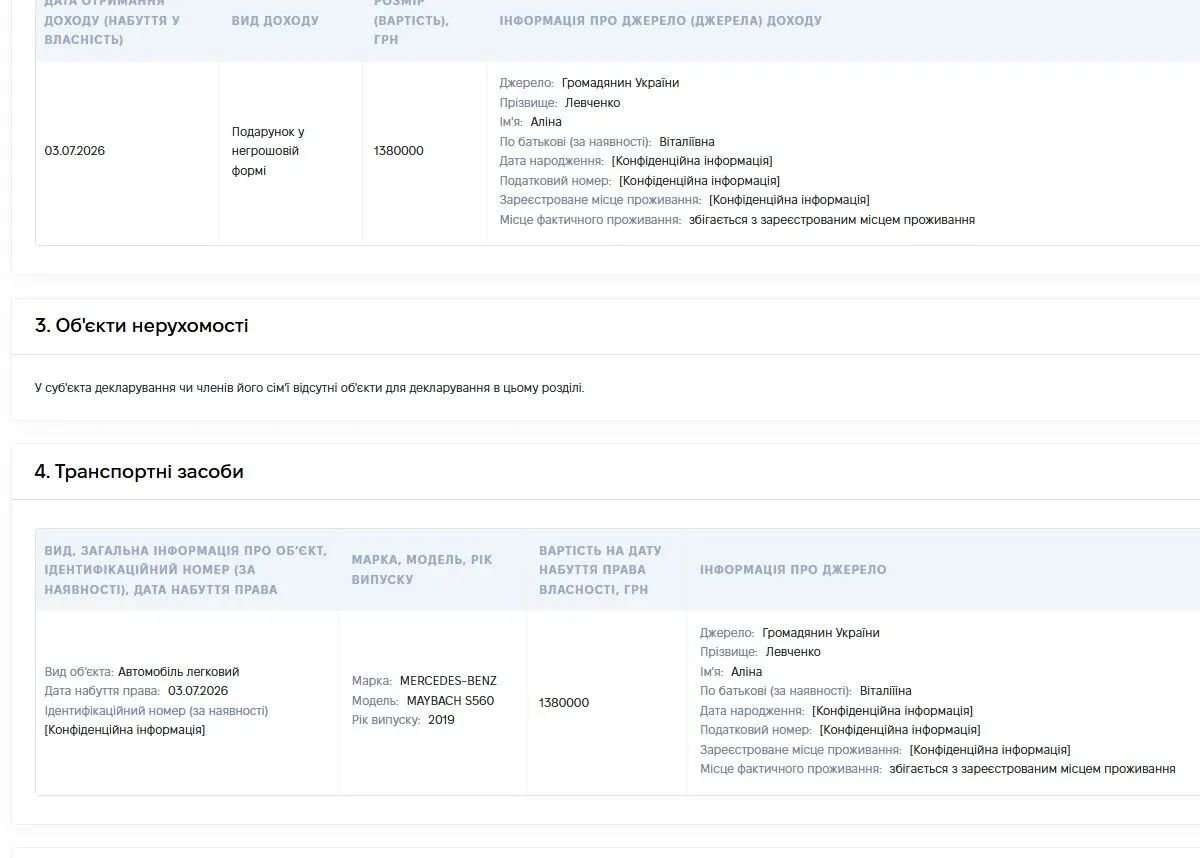The height and width of the screenshot is (858, 1200).
Task: Click "Громадянин України" in the transport source
Action: click(x=821, y=633)
